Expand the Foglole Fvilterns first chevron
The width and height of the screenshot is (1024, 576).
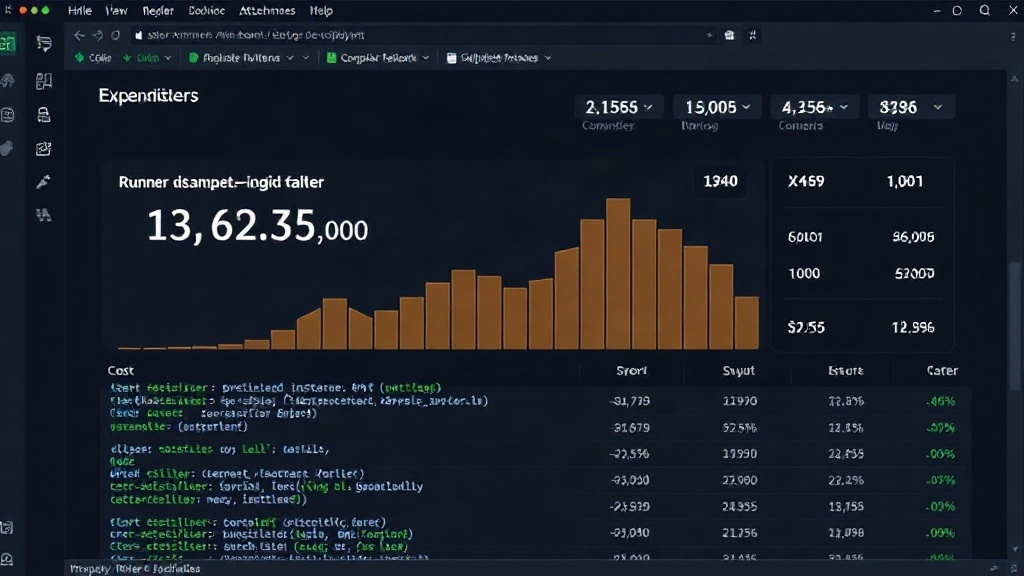pyautogui.click(x=289, y=58)
